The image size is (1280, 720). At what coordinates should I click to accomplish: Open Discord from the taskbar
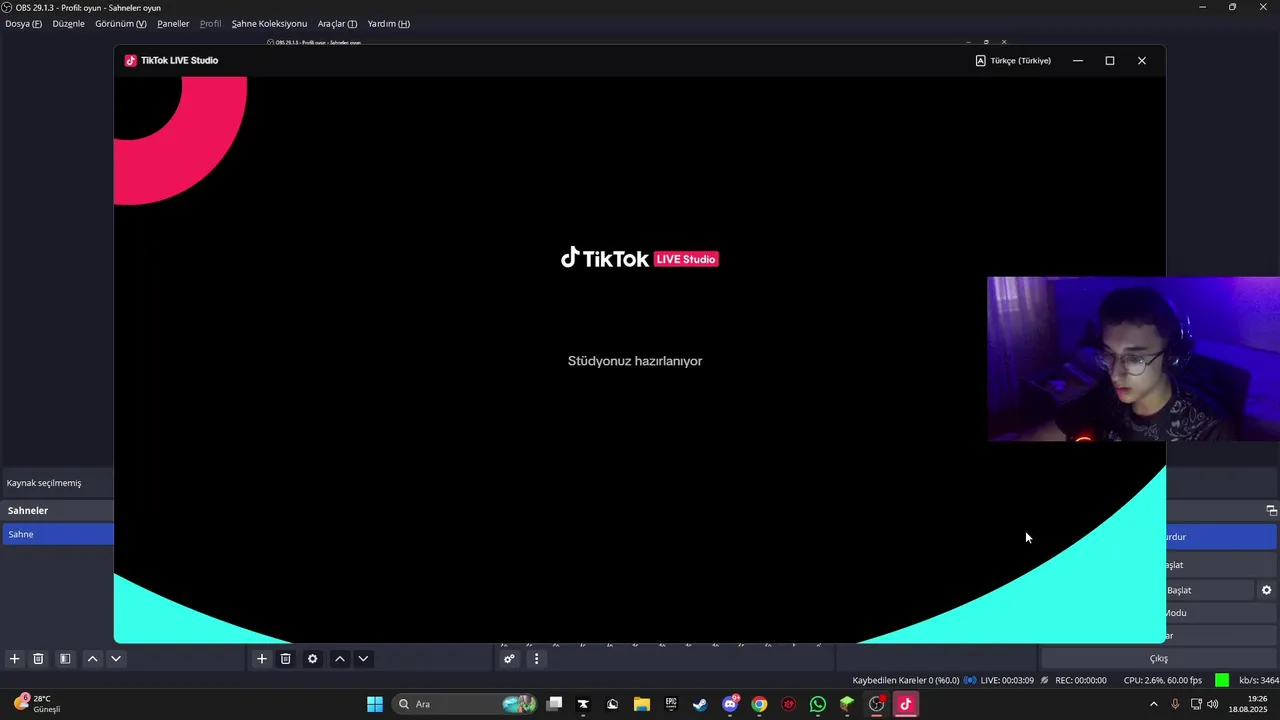coord(730,704)
